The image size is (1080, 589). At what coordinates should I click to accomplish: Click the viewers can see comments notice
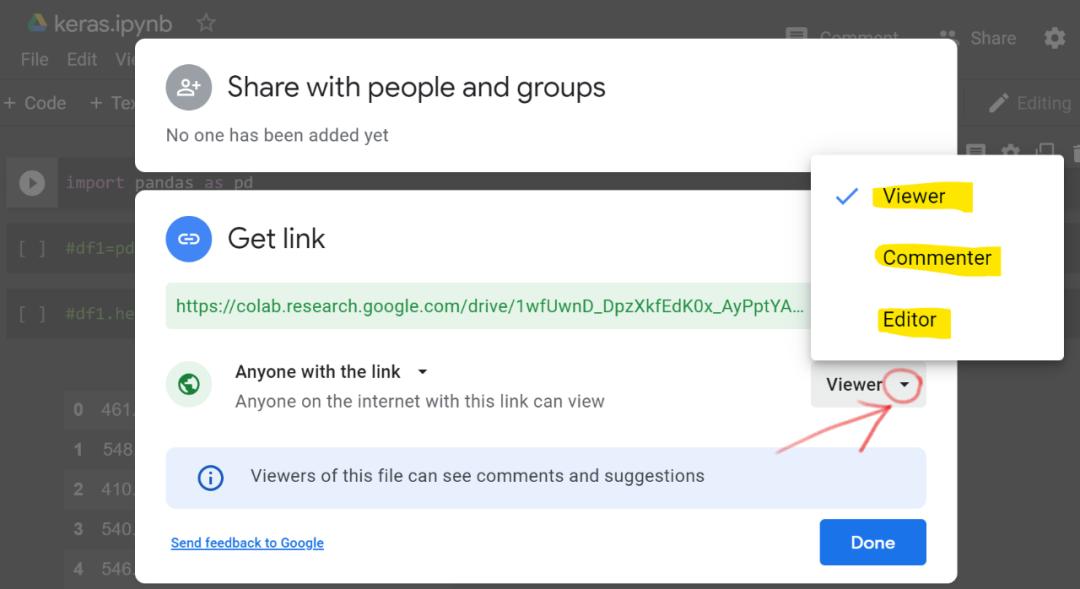(x=546, y=477)
